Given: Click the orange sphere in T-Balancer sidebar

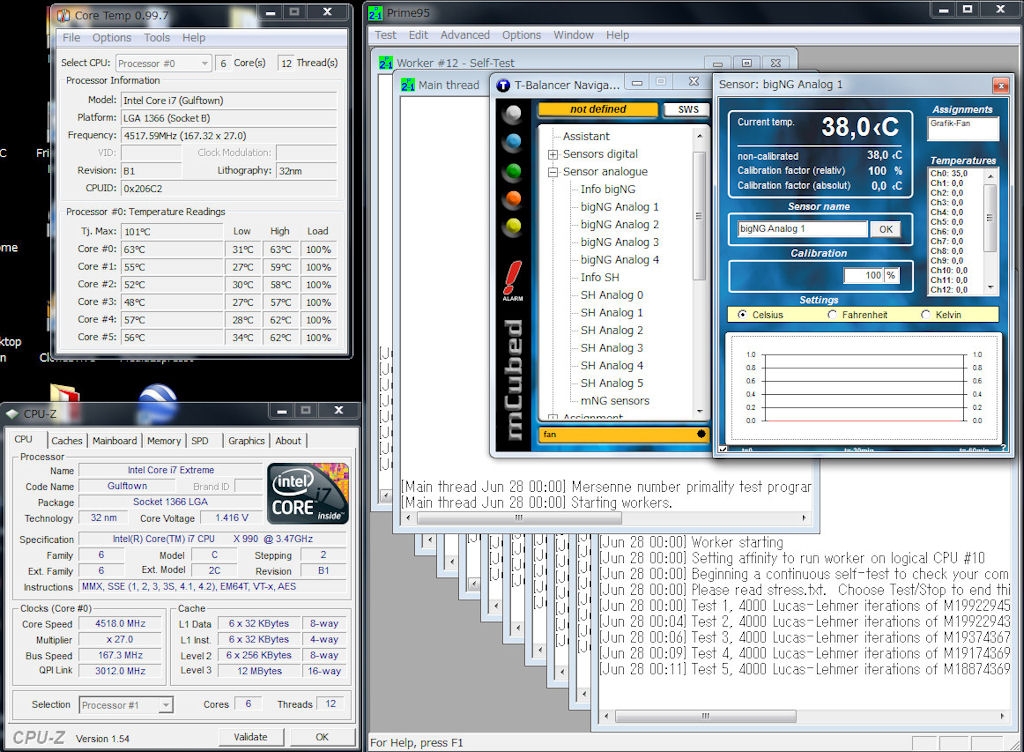Looking at the screenshot, I should tap(513, 198).
